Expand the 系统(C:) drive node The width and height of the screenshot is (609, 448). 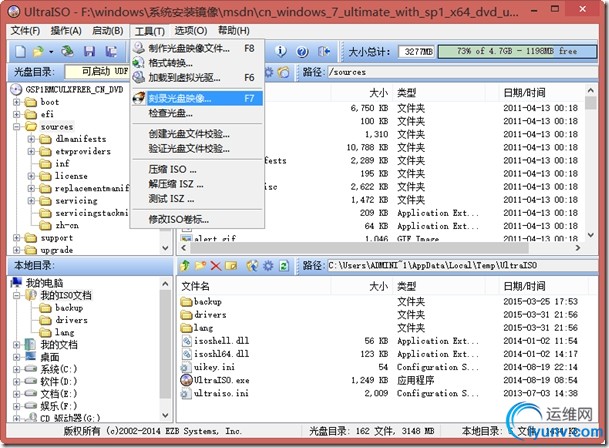click(x=16, y=369)
